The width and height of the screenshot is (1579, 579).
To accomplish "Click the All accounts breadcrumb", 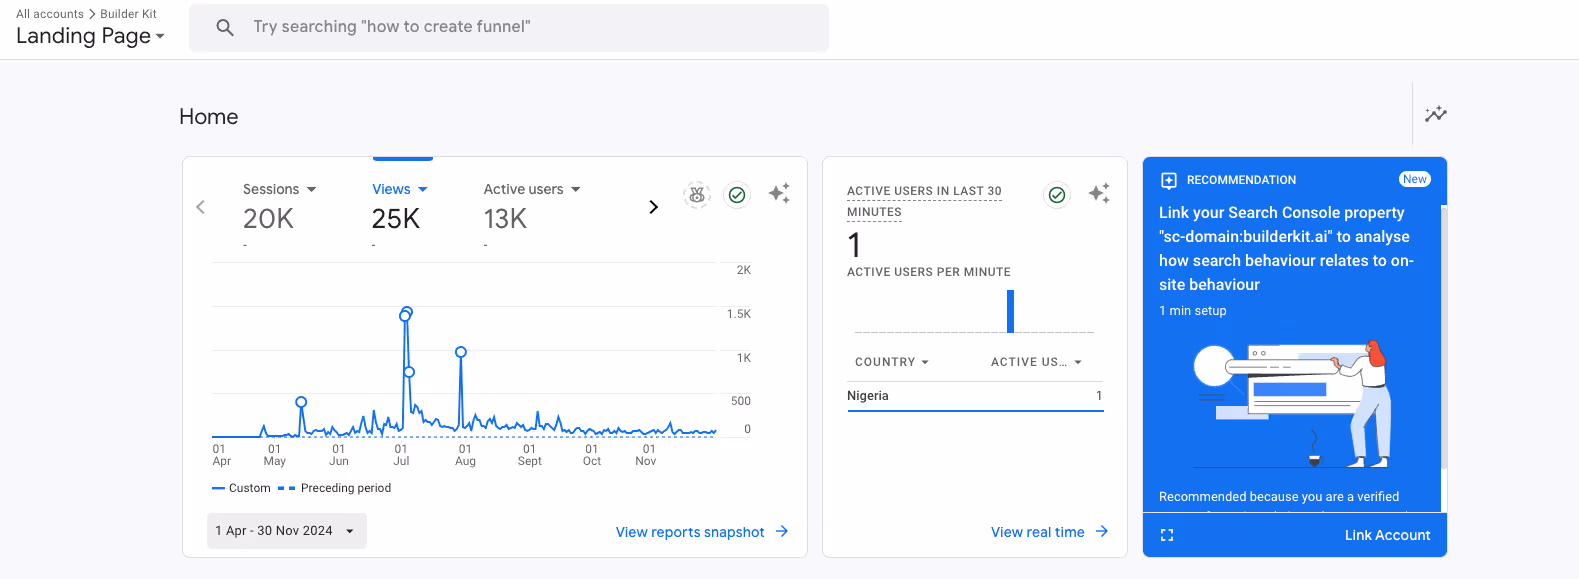I will pos(50,14).
